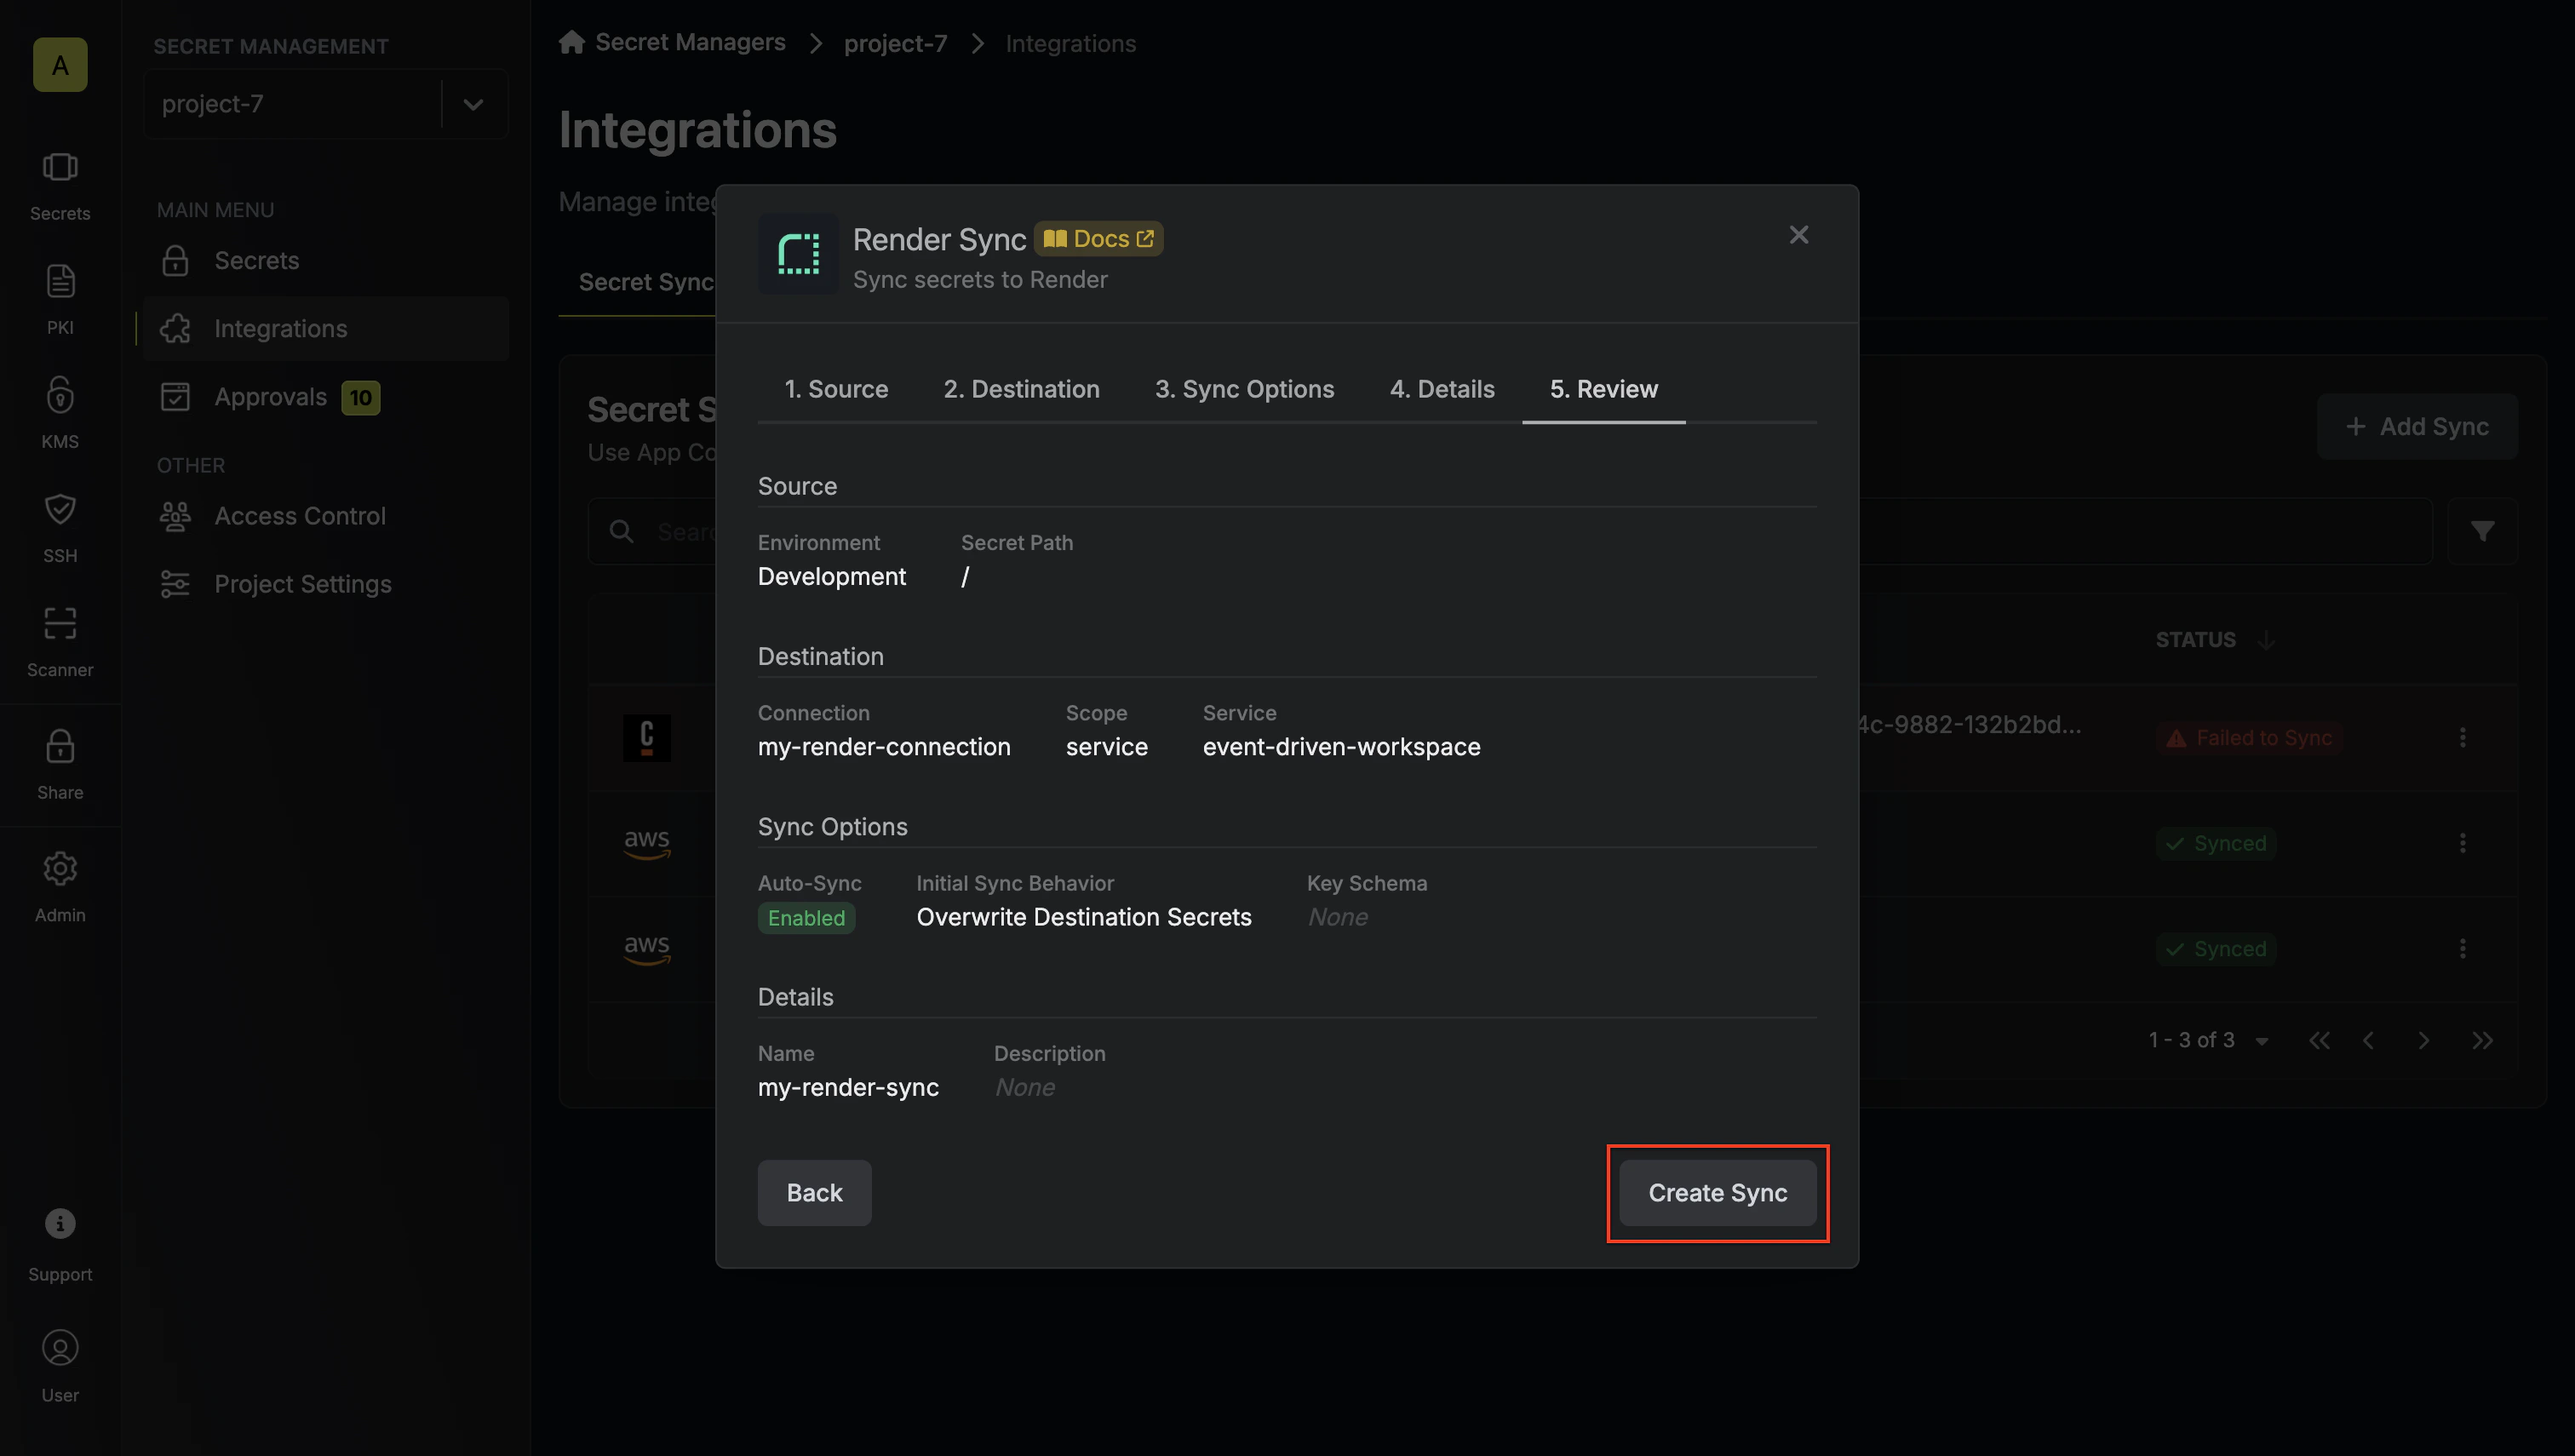
Task: Click the home icon in breadcrumb
Action: [x=571, y=42]
